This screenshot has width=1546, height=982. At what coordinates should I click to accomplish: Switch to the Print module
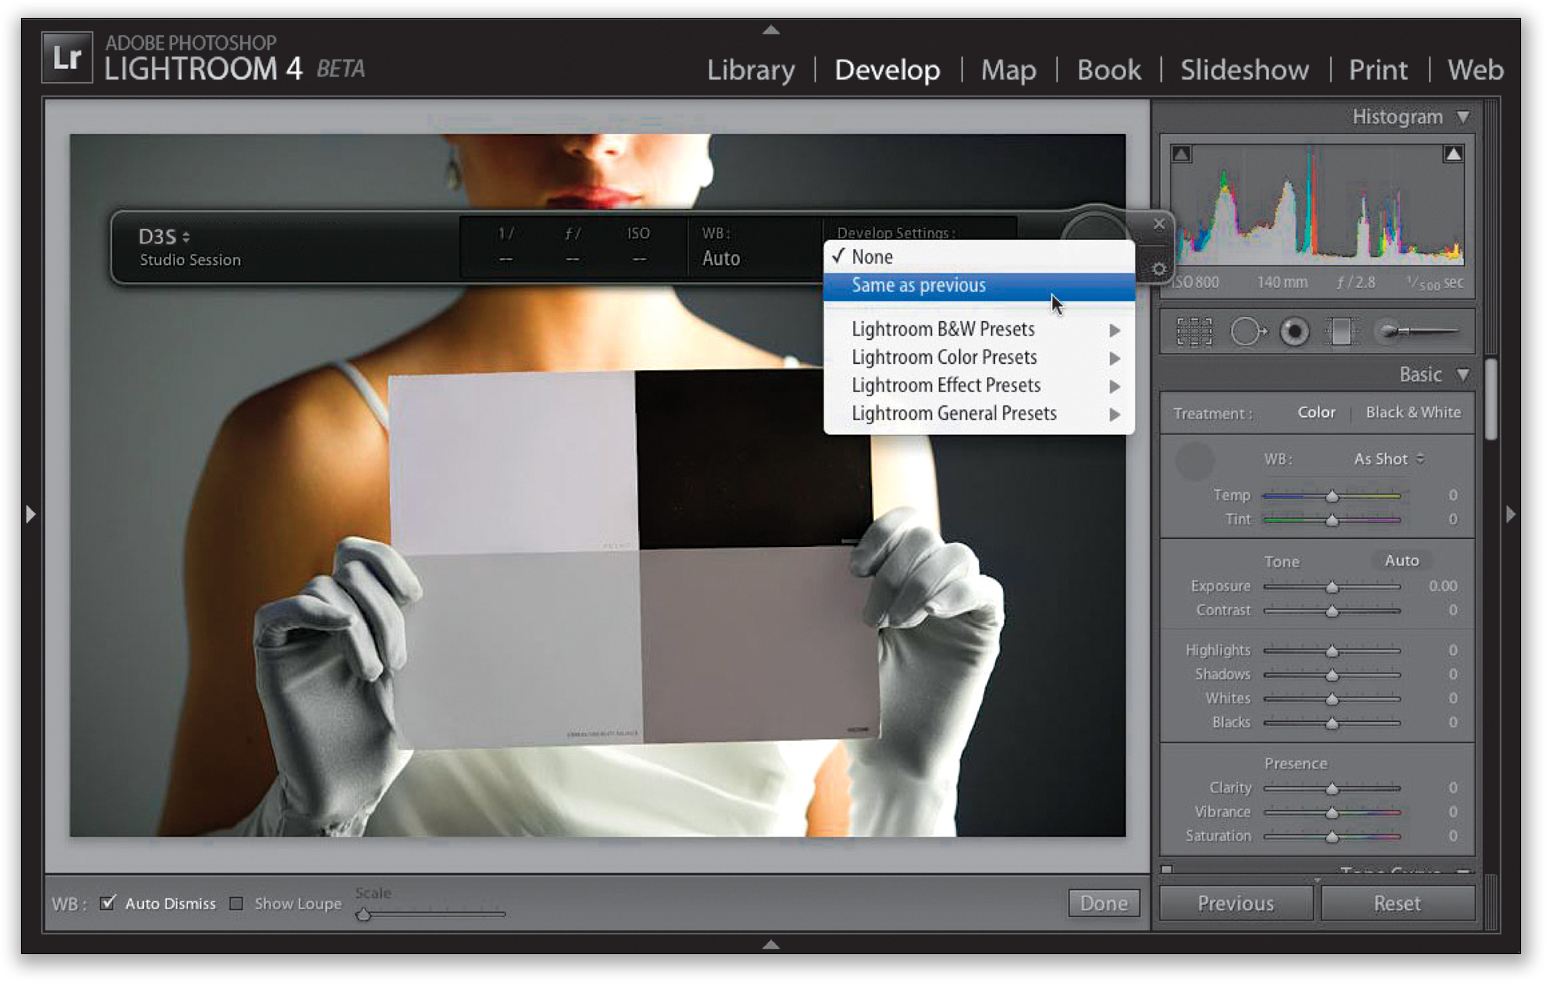point(1378,70)
